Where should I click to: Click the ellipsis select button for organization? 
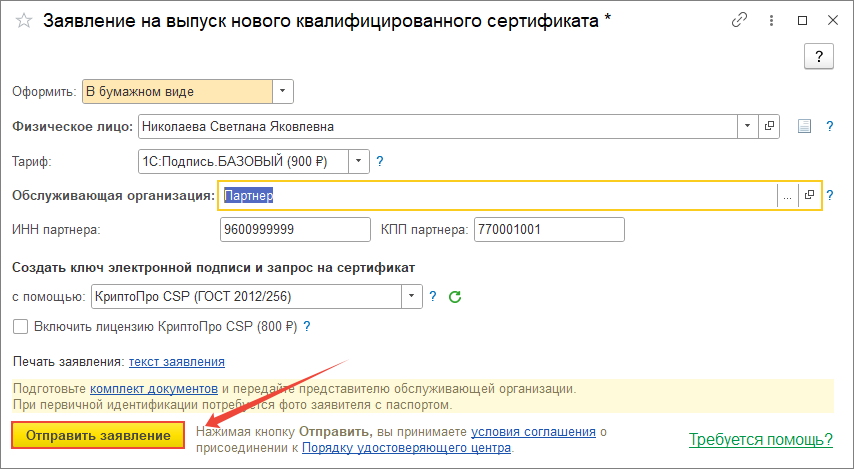pyautogui.click(x=787, y=196)
